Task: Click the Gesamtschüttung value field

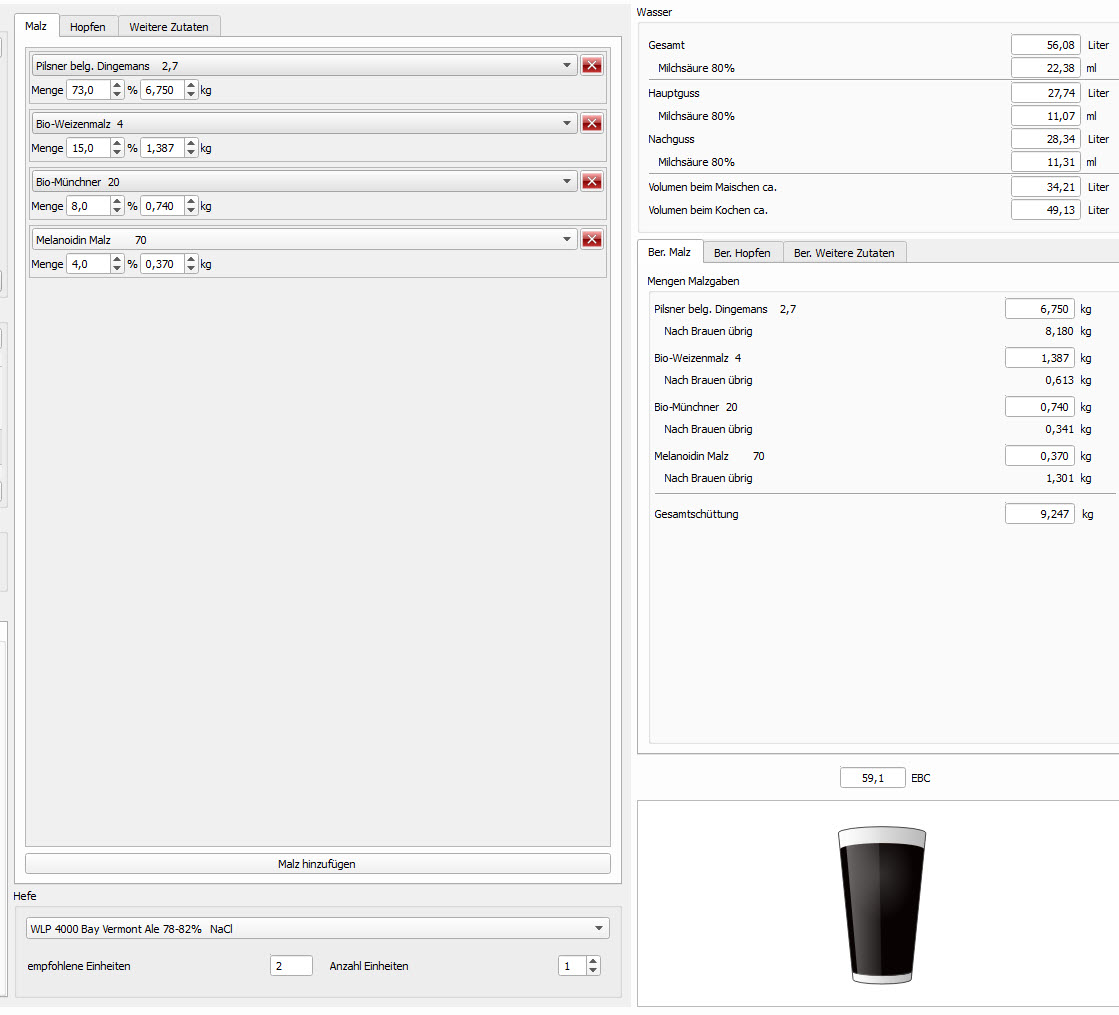Action: click(x=1039, y=514)
